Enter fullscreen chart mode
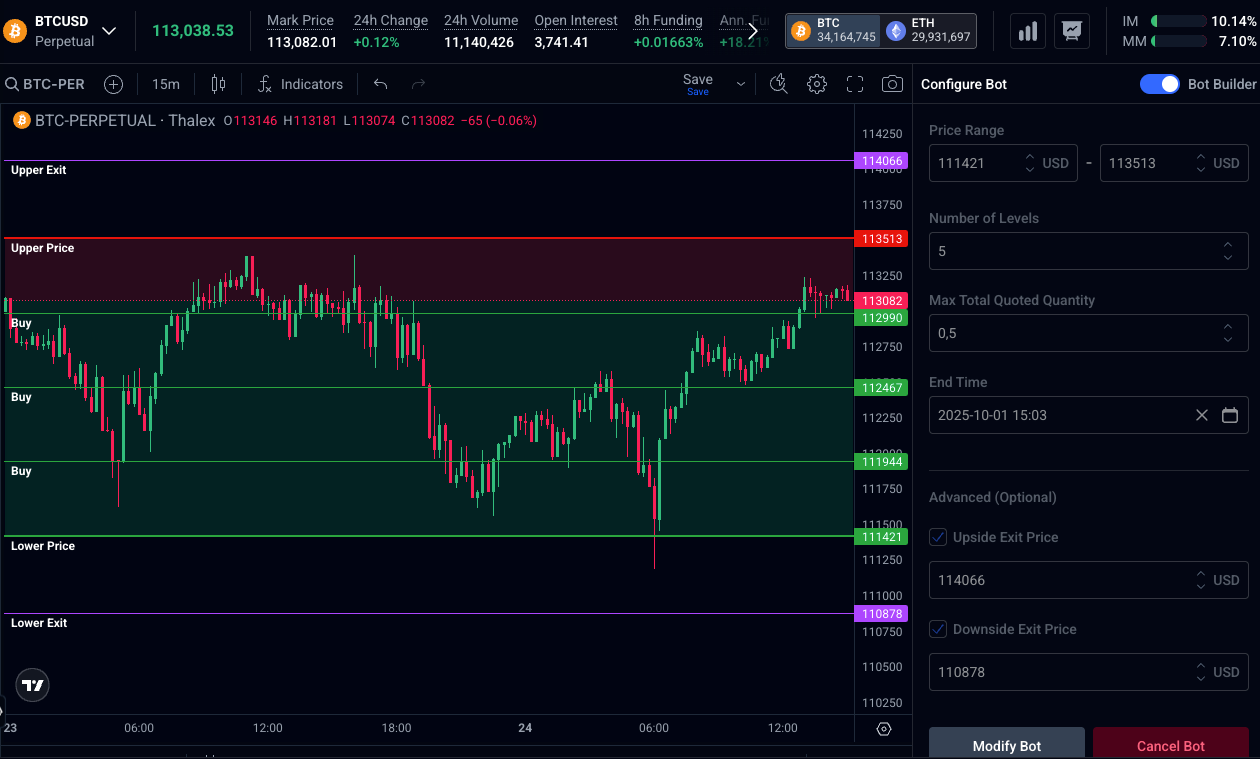The height and width of the screenshot is (759, 1260). pos(855,84)
